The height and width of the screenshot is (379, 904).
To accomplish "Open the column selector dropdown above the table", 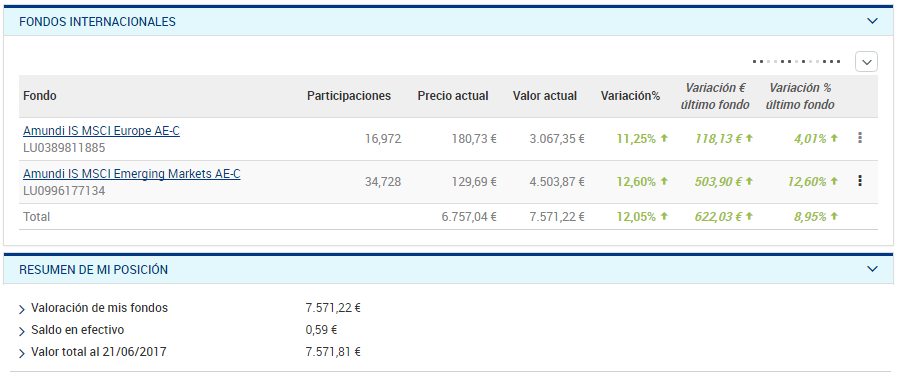I will pos(866,61).
